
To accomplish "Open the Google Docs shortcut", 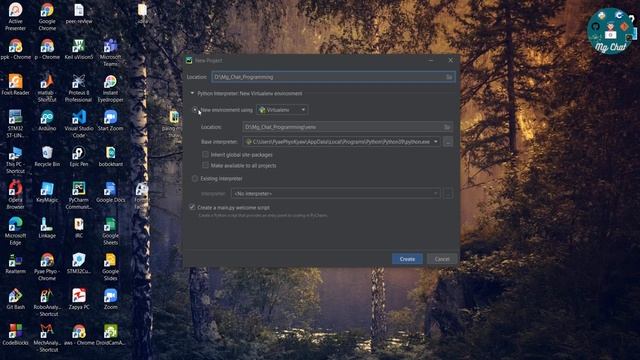I will click(110, 192).
